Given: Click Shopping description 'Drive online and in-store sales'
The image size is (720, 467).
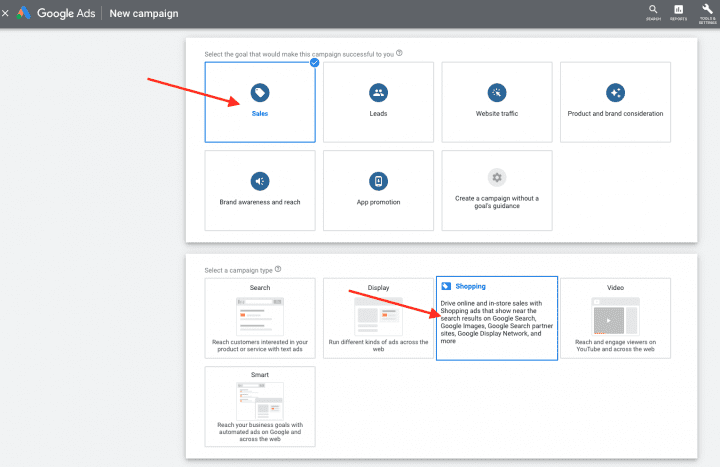Looking at the screenshot, I should [x=497, y=322].
